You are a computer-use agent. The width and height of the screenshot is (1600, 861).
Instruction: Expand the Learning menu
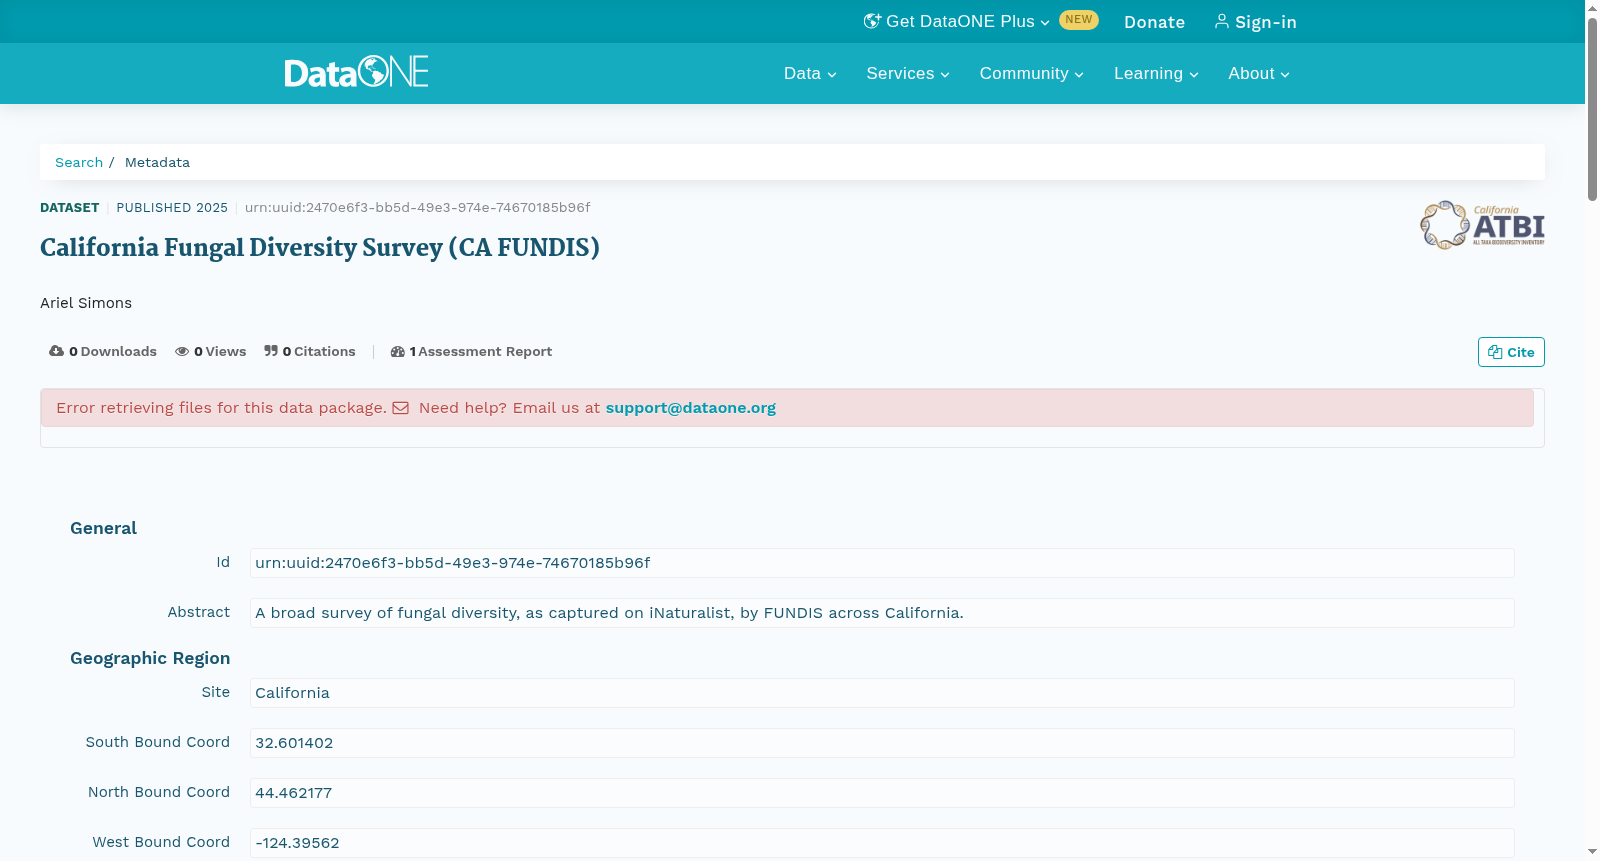pyautogui.click(x=1156, y=74)
